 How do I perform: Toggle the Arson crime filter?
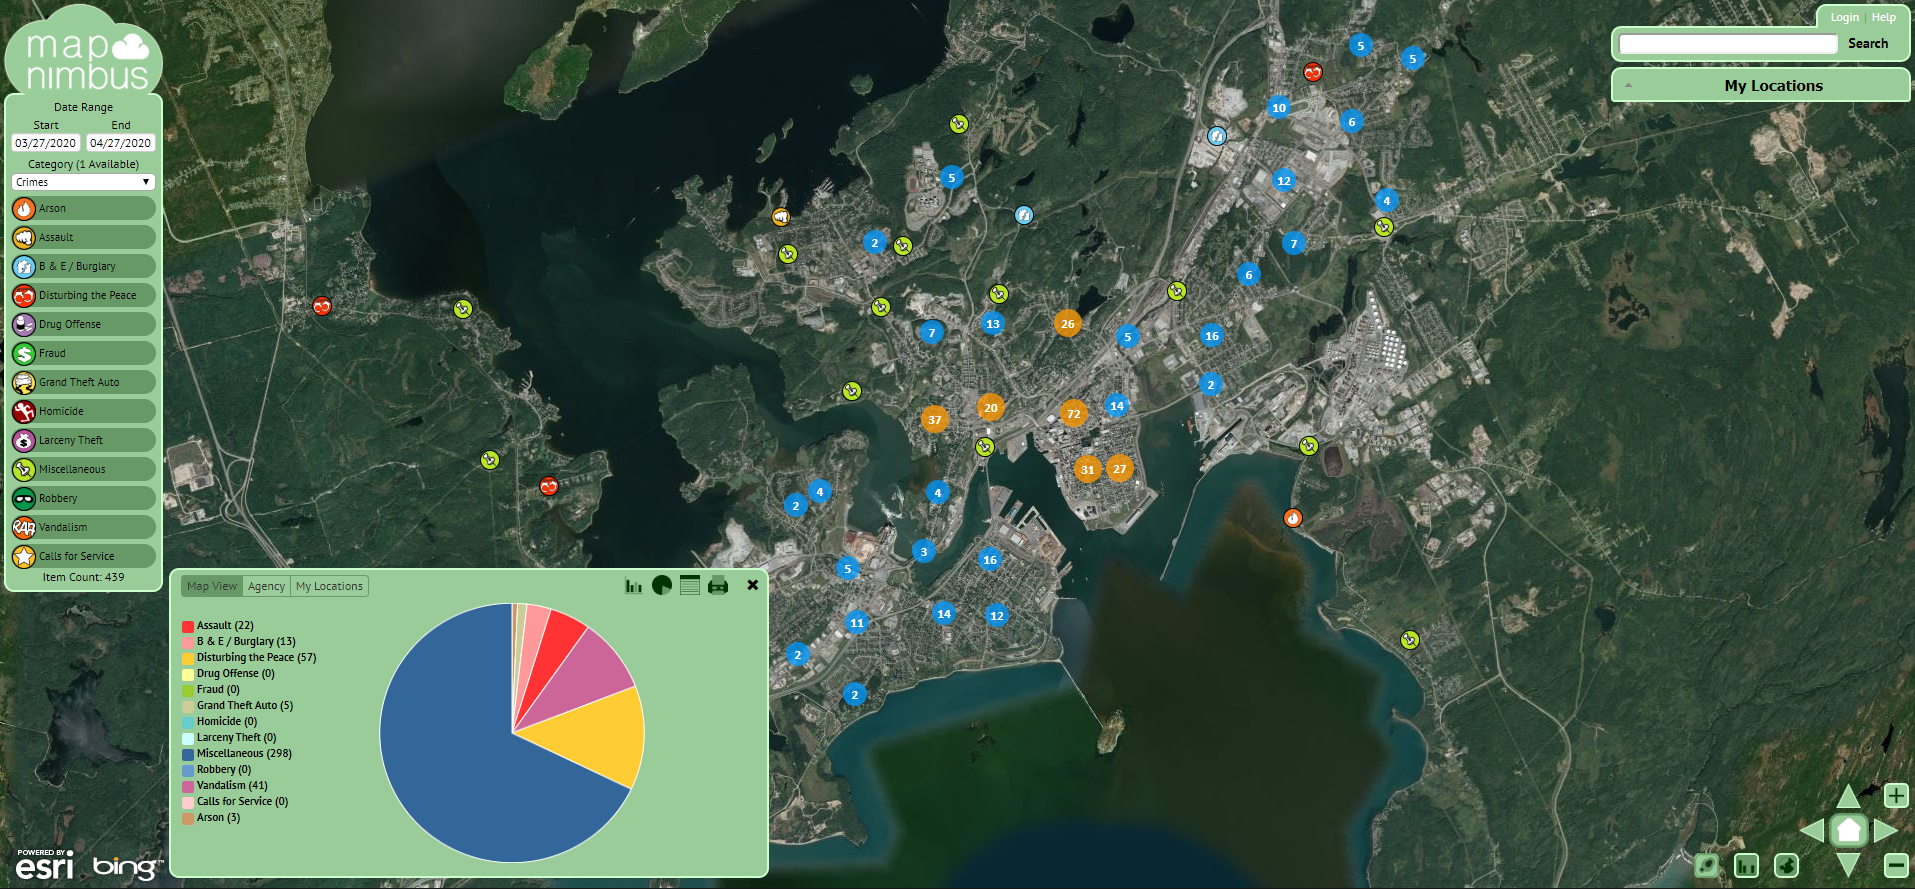pyautogui.click(x=84, y=209)
